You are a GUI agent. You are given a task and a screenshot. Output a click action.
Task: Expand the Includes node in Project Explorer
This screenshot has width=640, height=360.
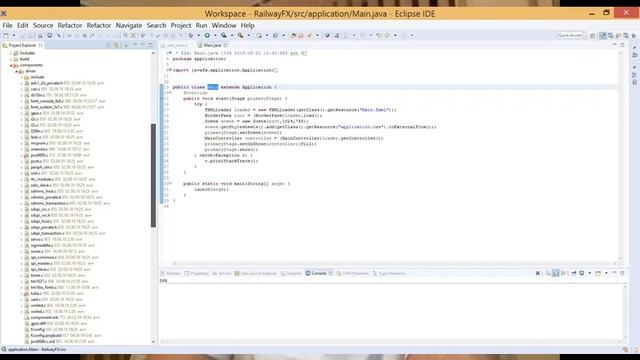[x=11, y=53]
